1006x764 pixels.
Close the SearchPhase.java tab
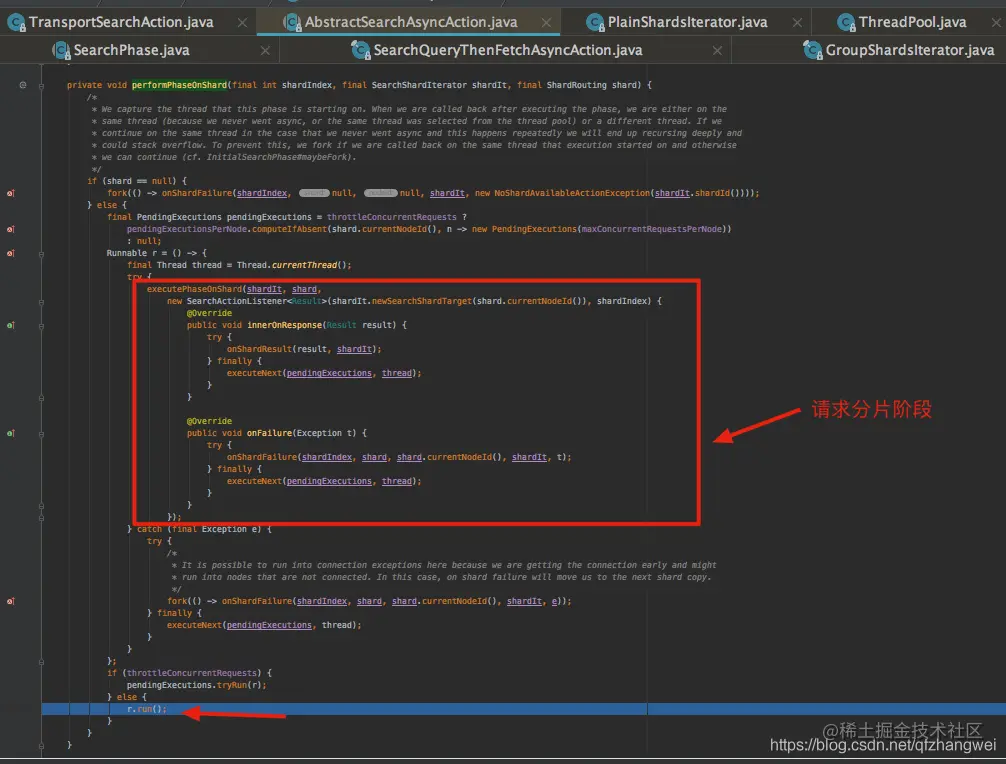265,51
